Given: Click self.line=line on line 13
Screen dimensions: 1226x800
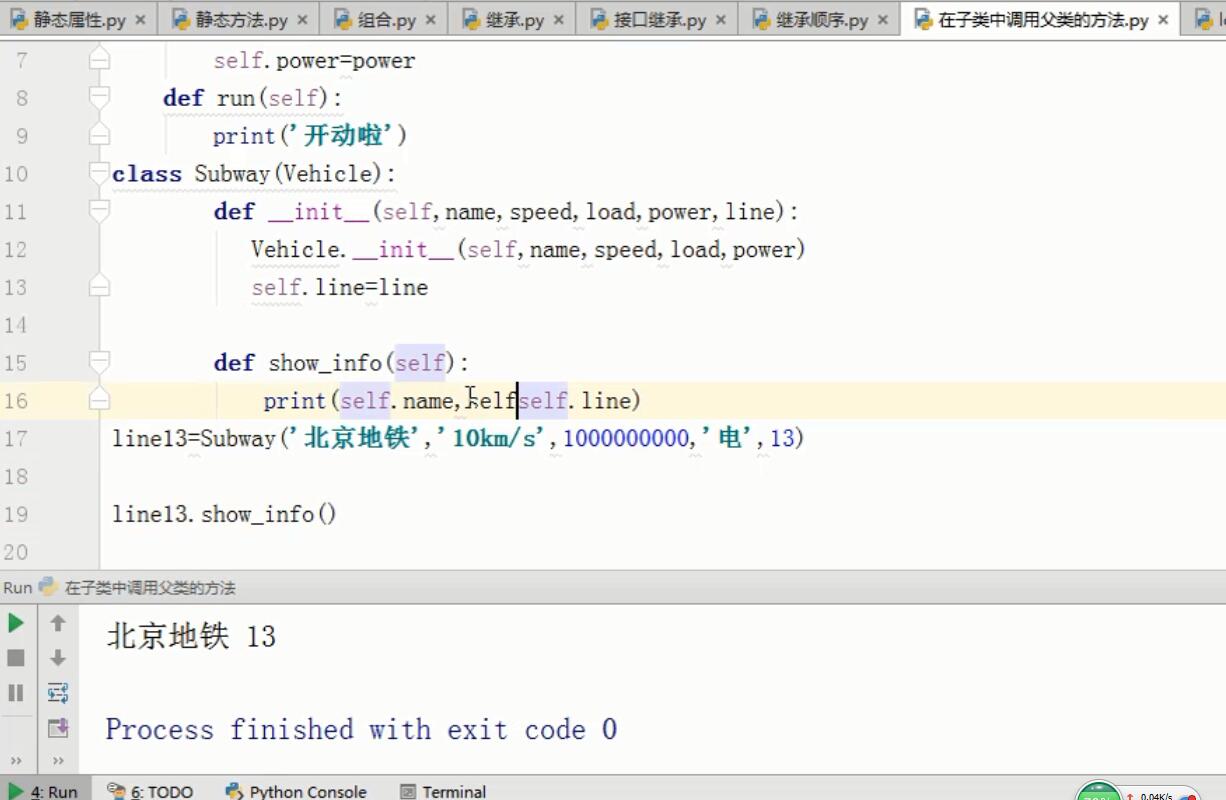Looking at the screenshot, I should tap(340, 288).
